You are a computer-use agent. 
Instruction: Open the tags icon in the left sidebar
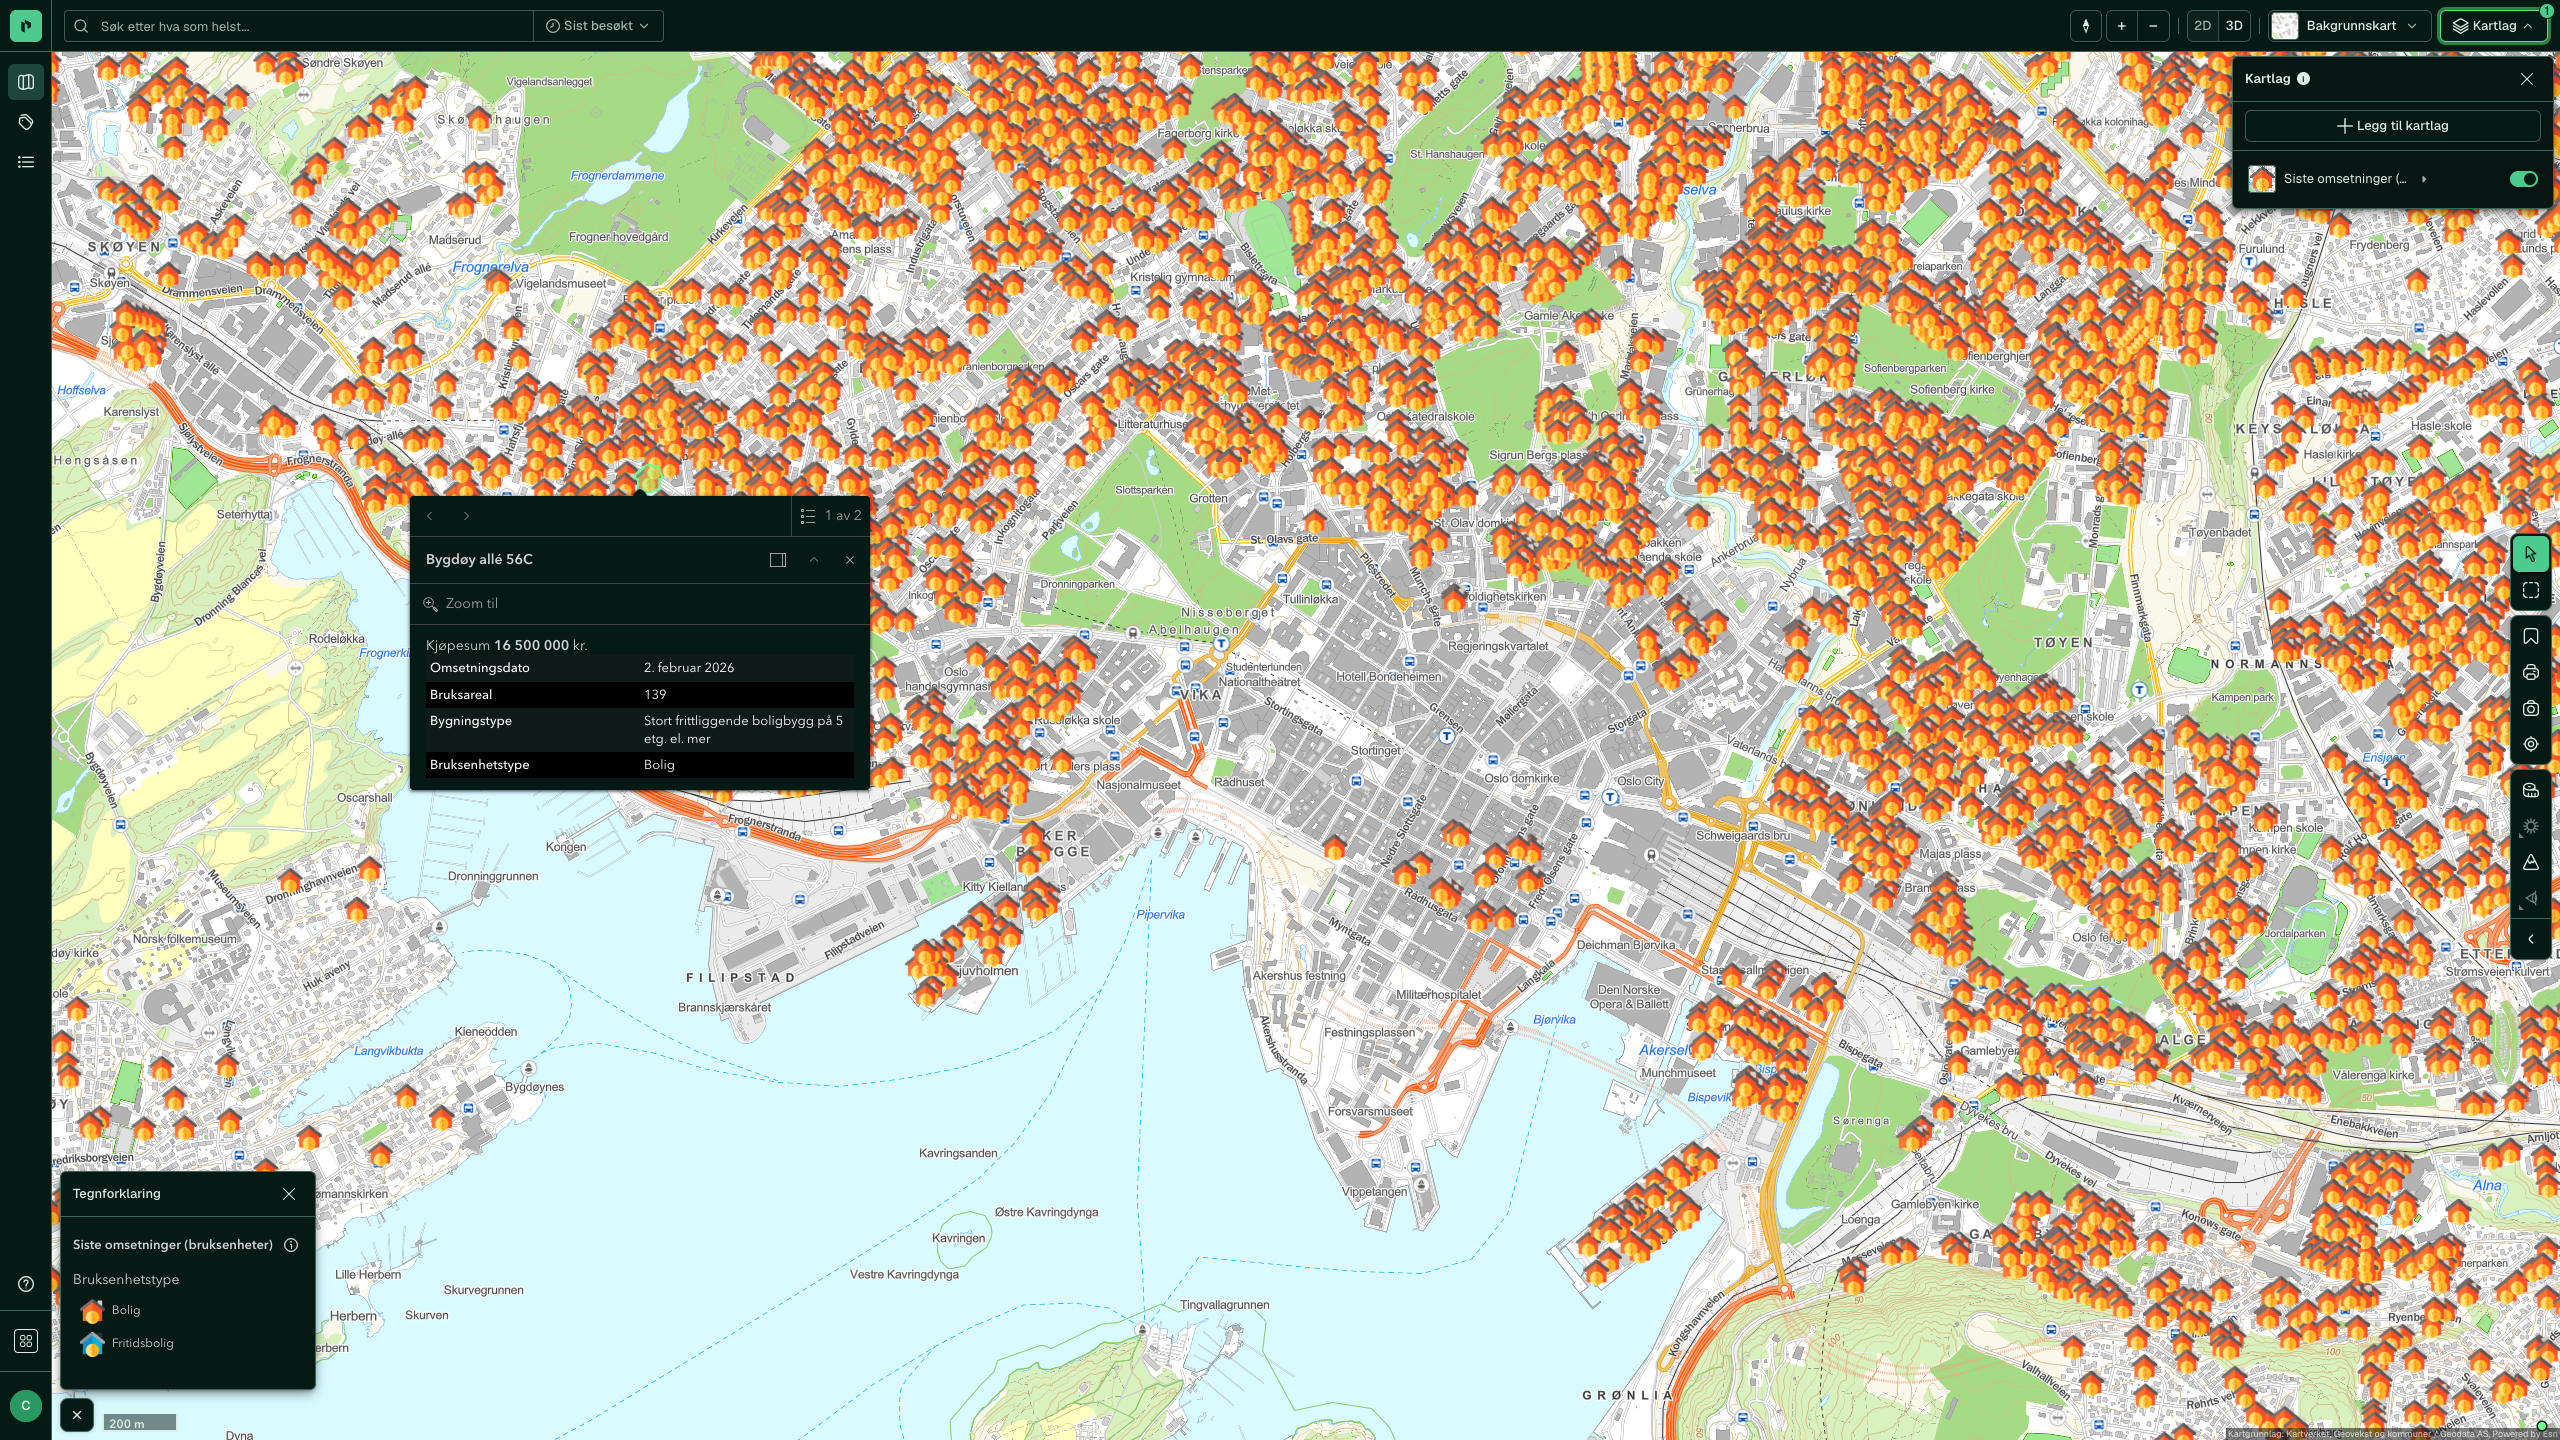click(26, 122)
